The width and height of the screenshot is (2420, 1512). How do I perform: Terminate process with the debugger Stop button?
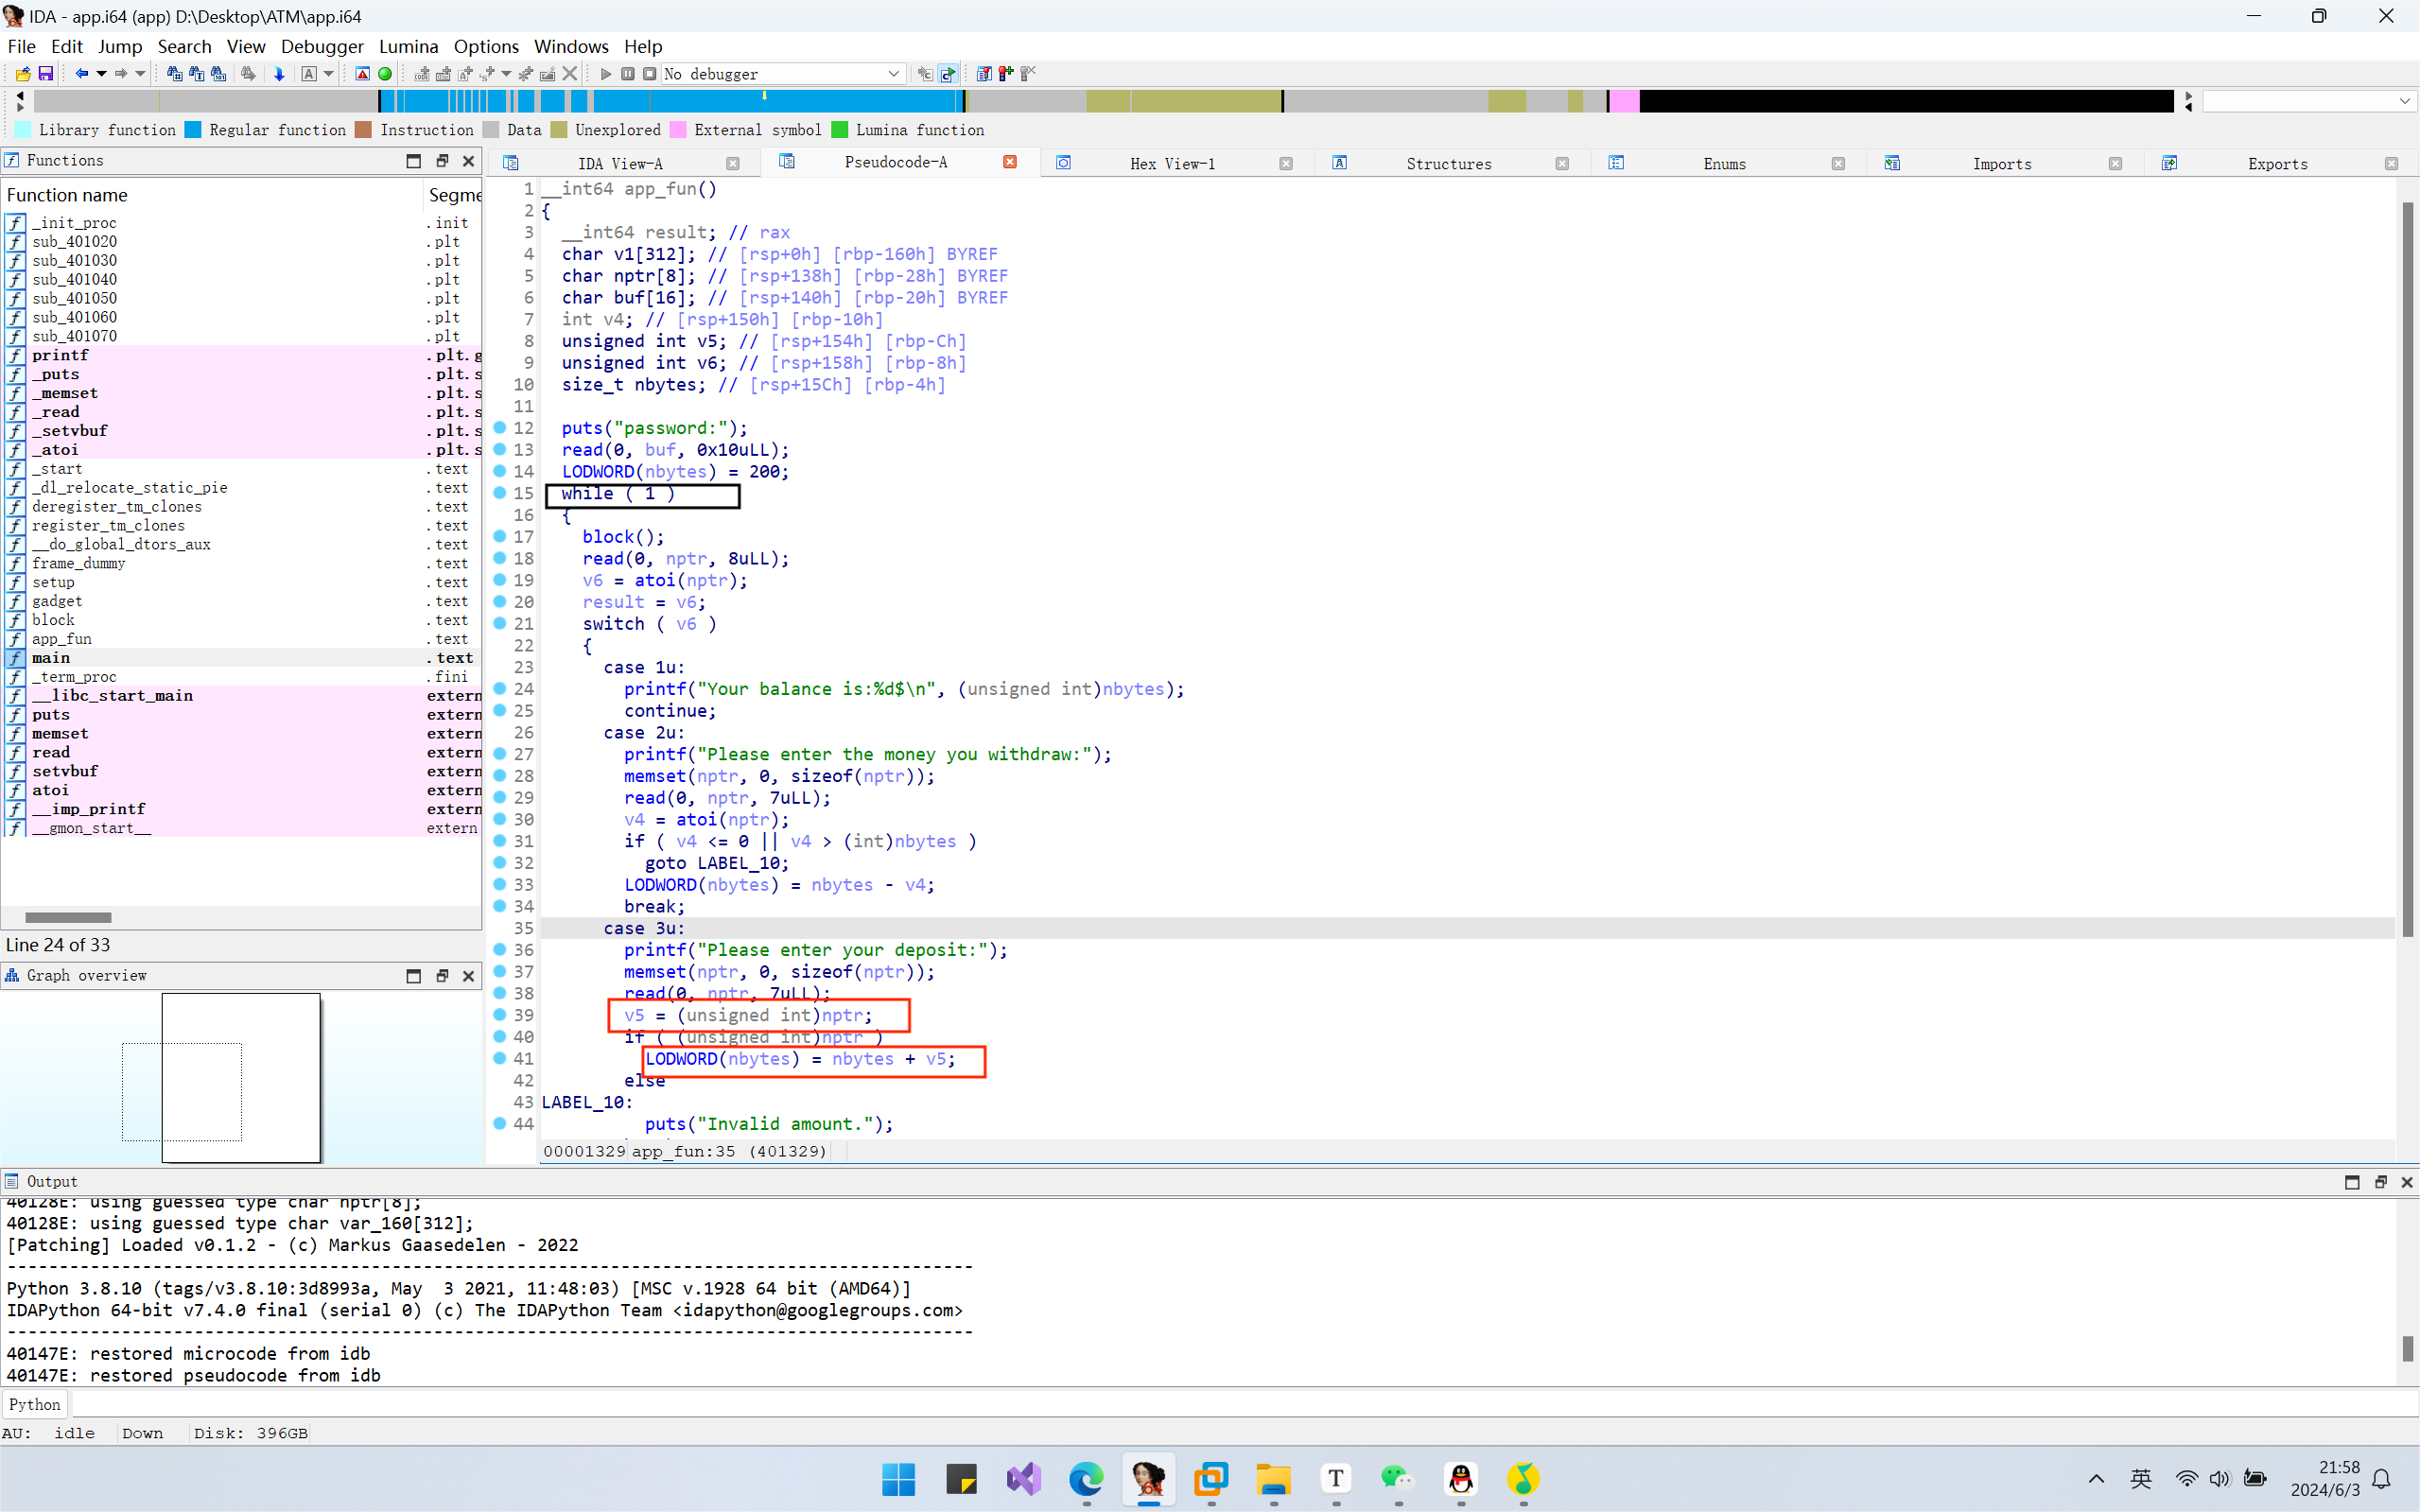[650, 74]
